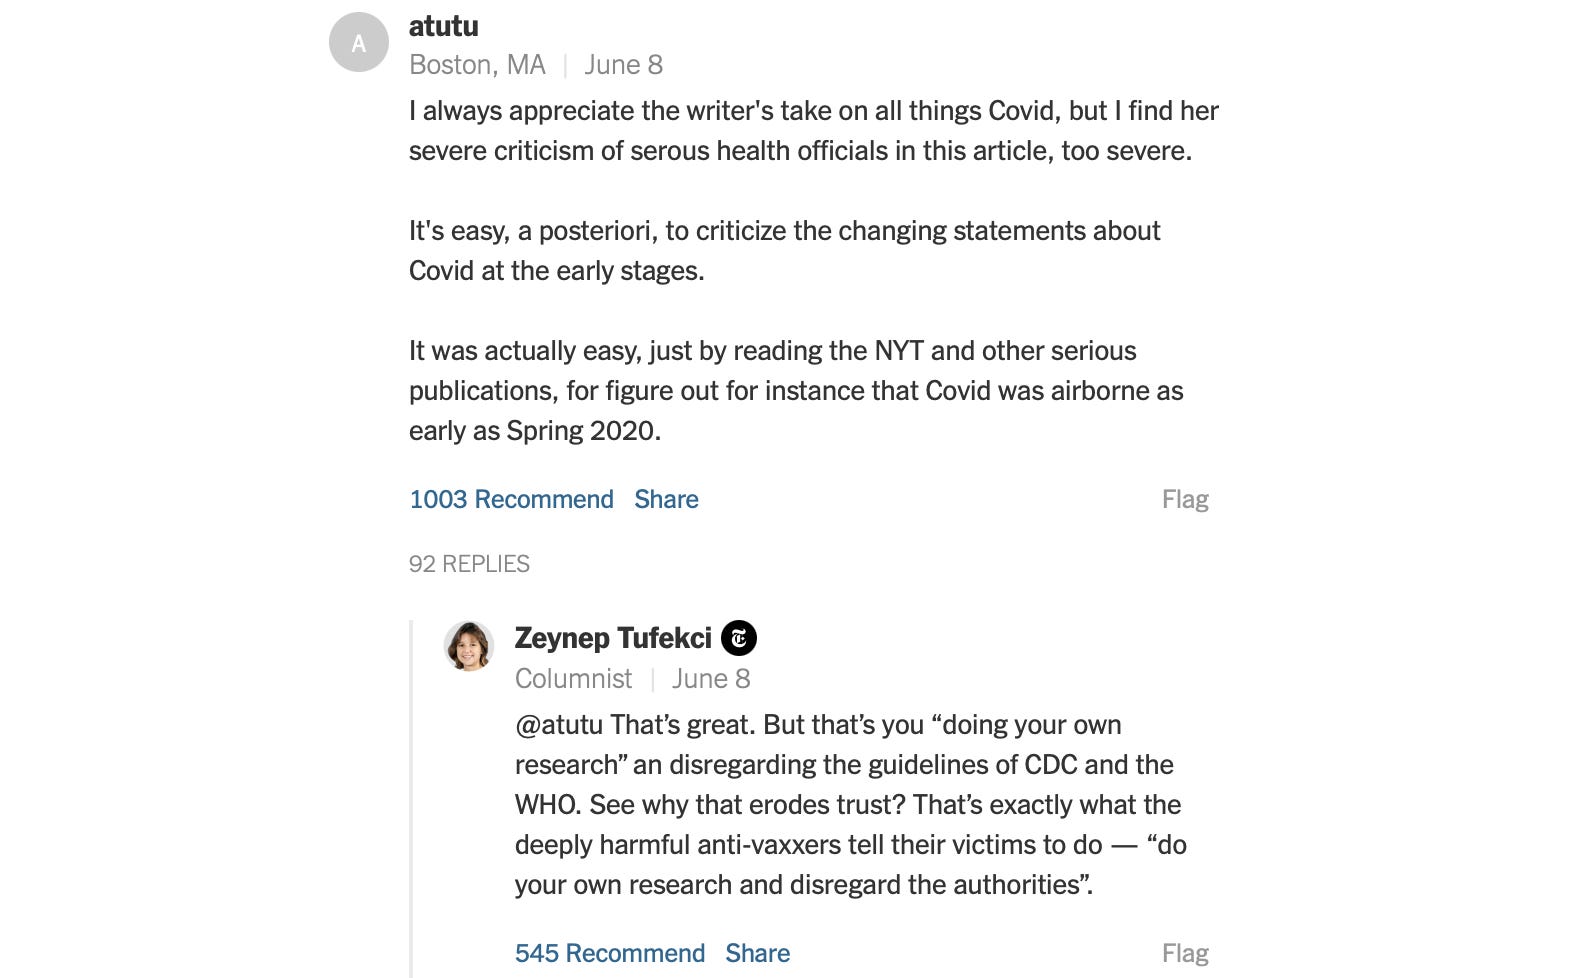
Task: Click June 8 date on atutu's comment
Action: point(623,65)
